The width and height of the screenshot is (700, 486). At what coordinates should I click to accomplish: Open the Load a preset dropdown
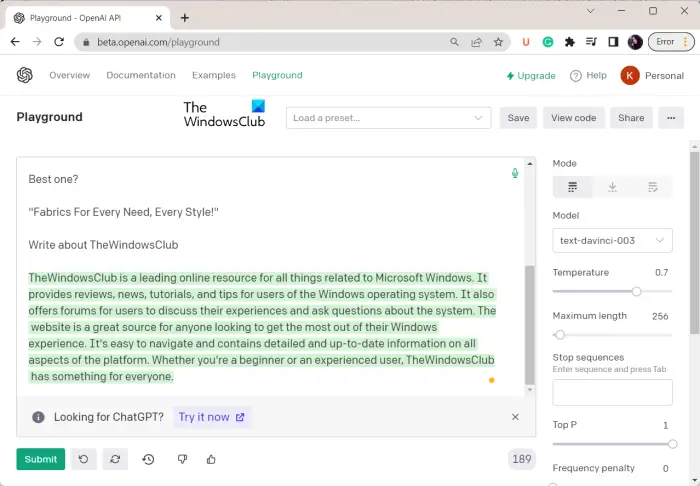pyautogui.click(x=388, y=118)
